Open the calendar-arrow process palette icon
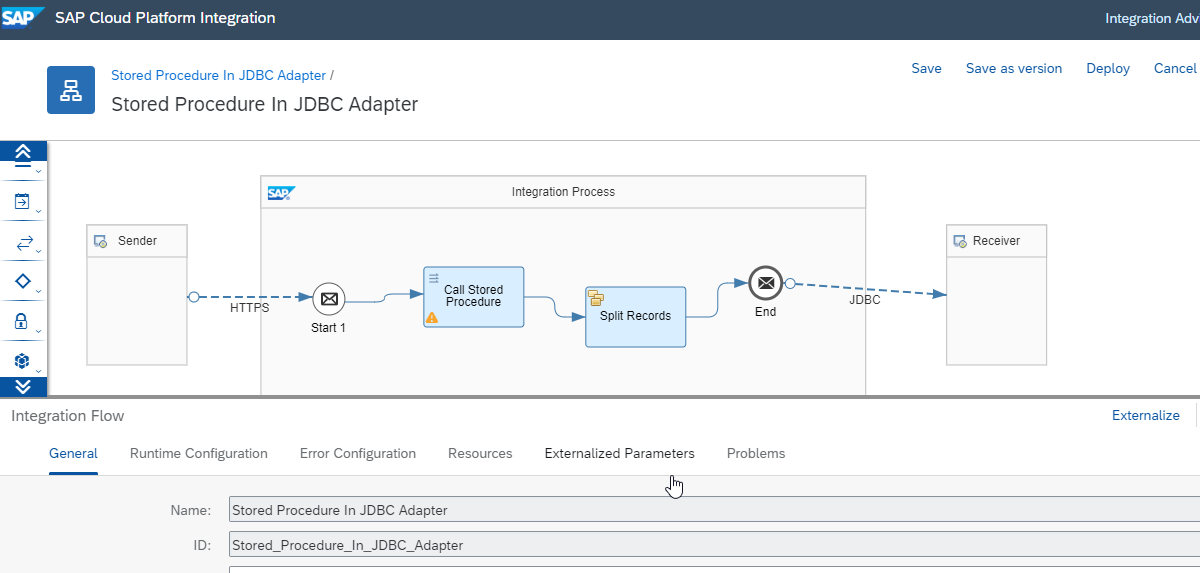Screen dimensions: 1200x573 pos(23,202)
